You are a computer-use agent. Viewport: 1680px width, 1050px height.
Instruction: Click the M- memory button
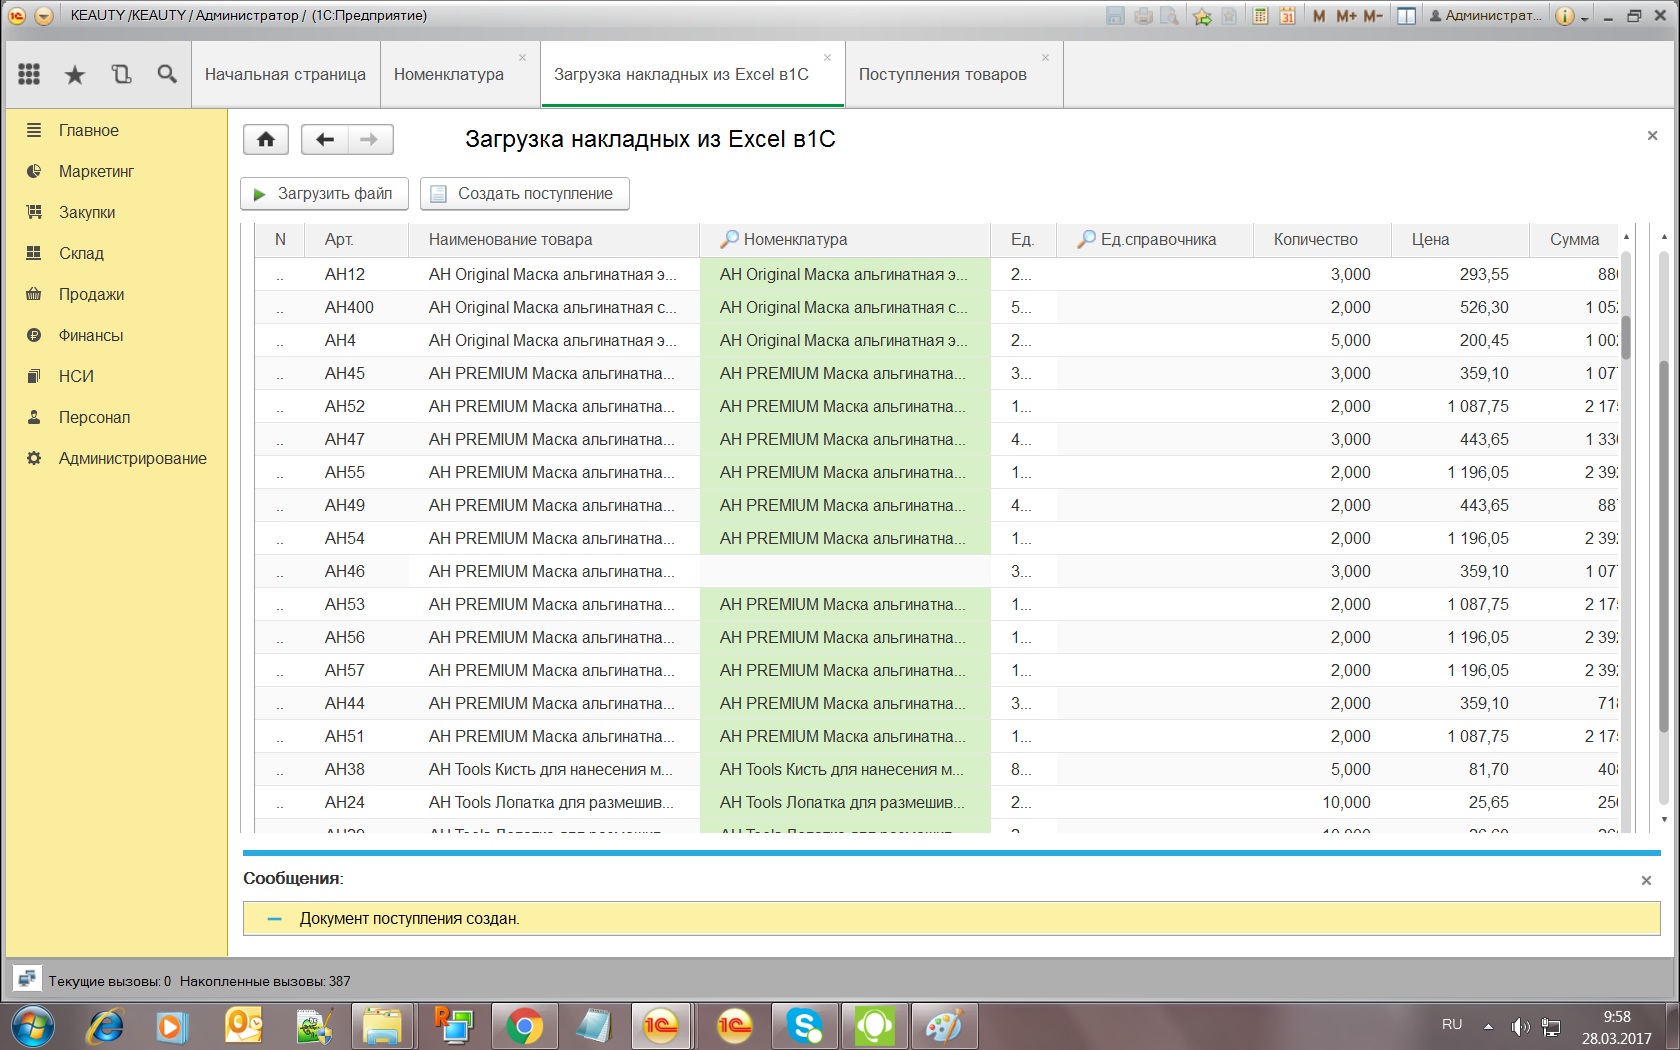(1373, 16)
